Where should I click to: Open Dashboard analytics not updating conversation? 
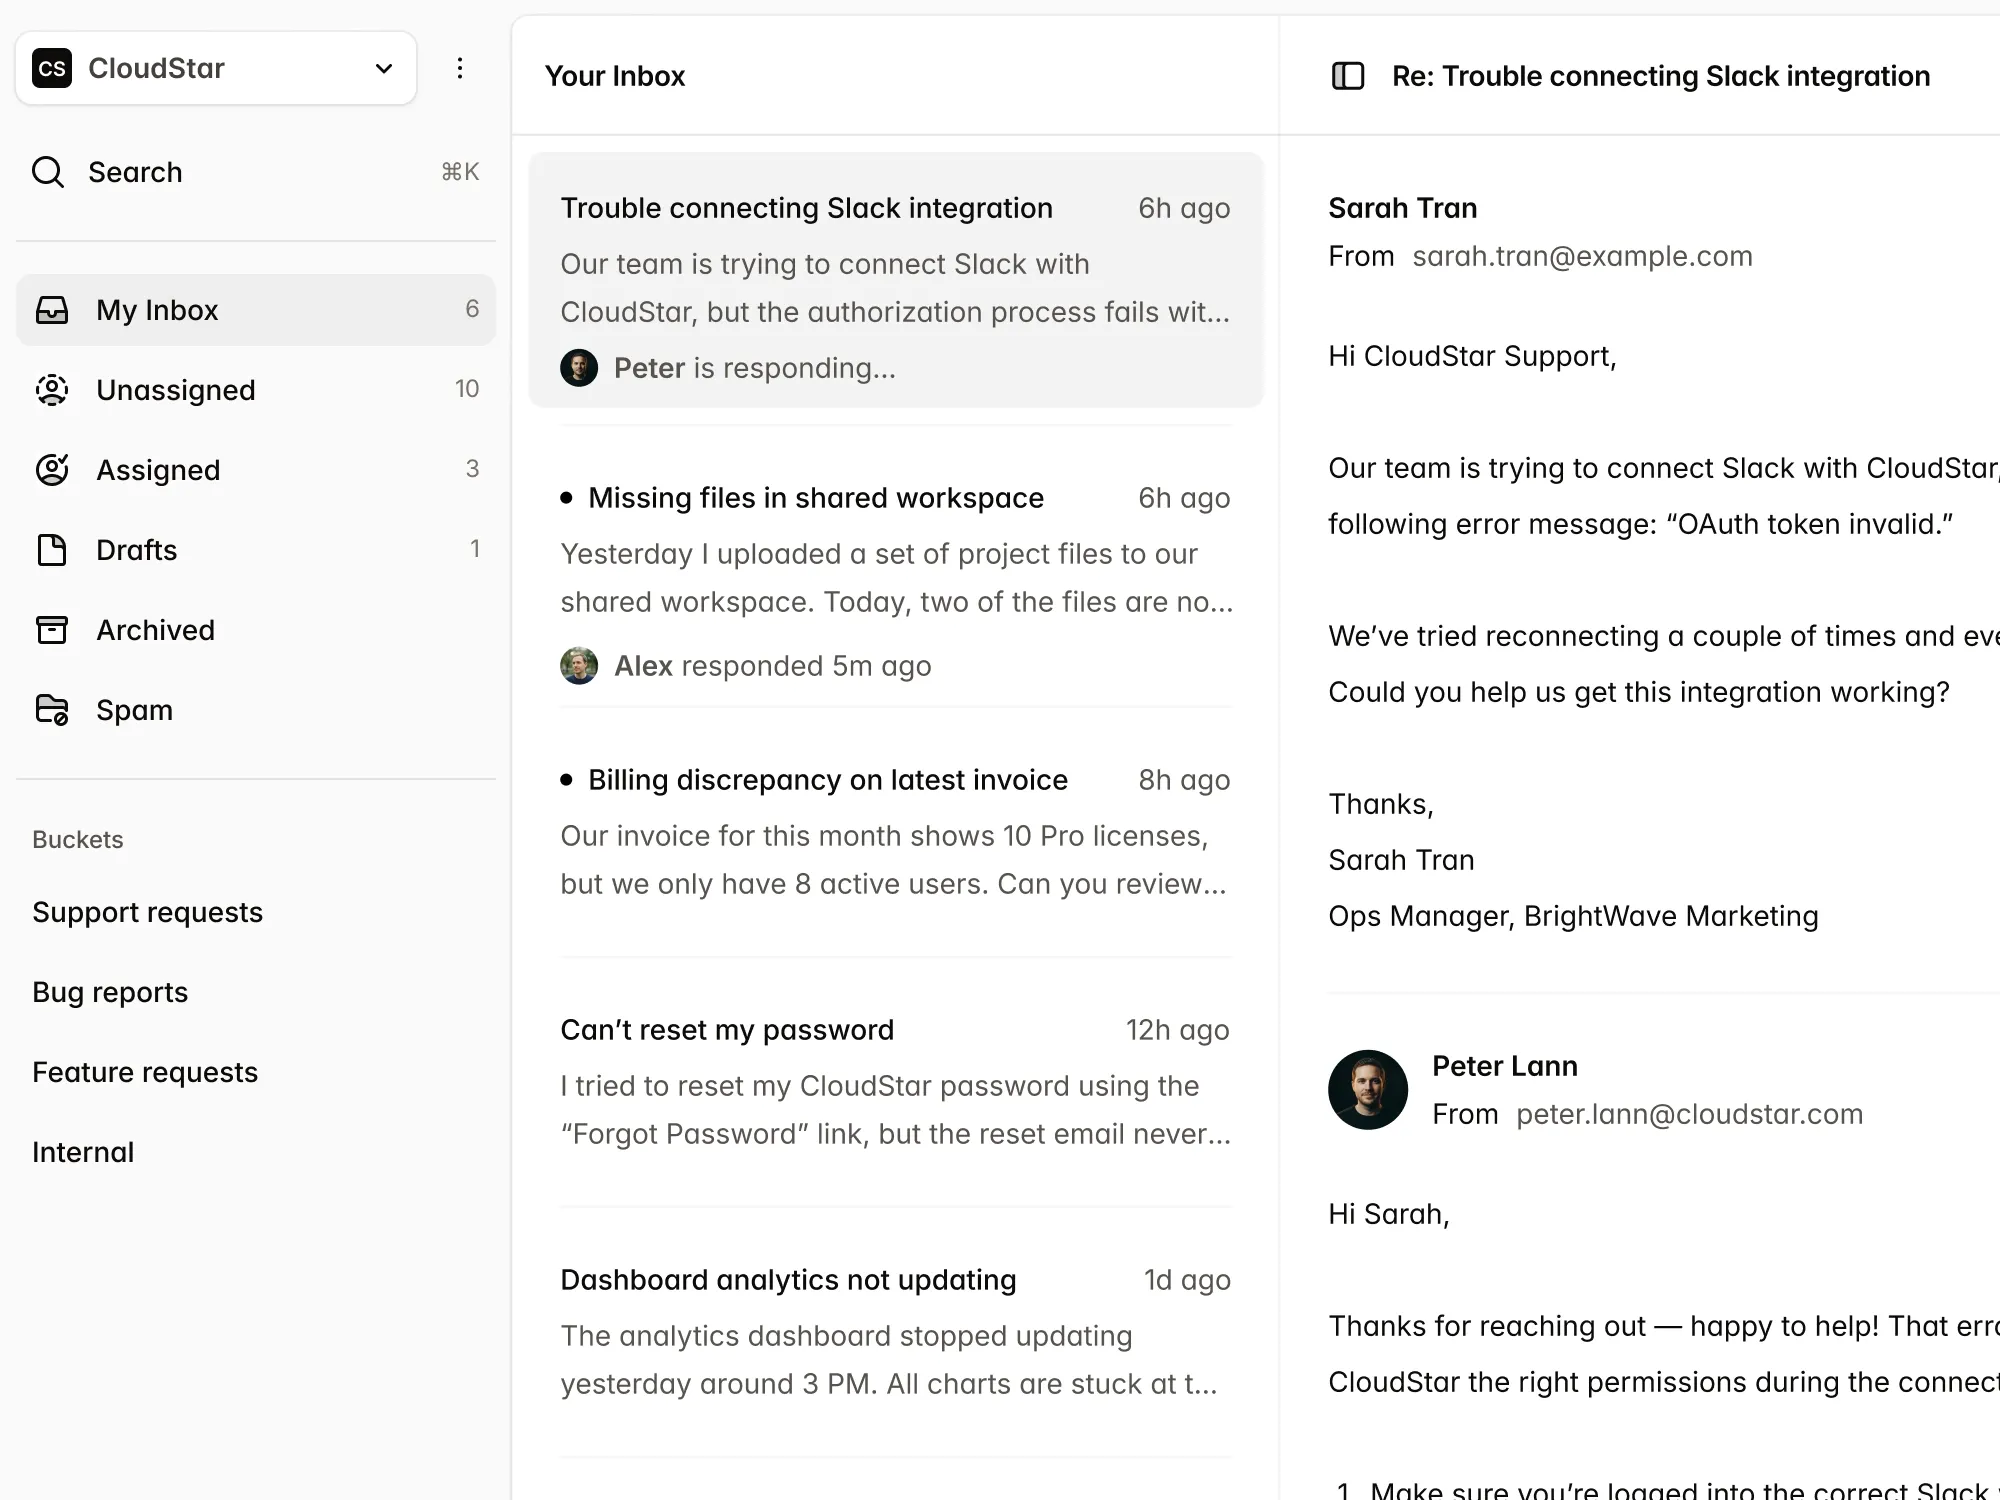[896, 1332]
